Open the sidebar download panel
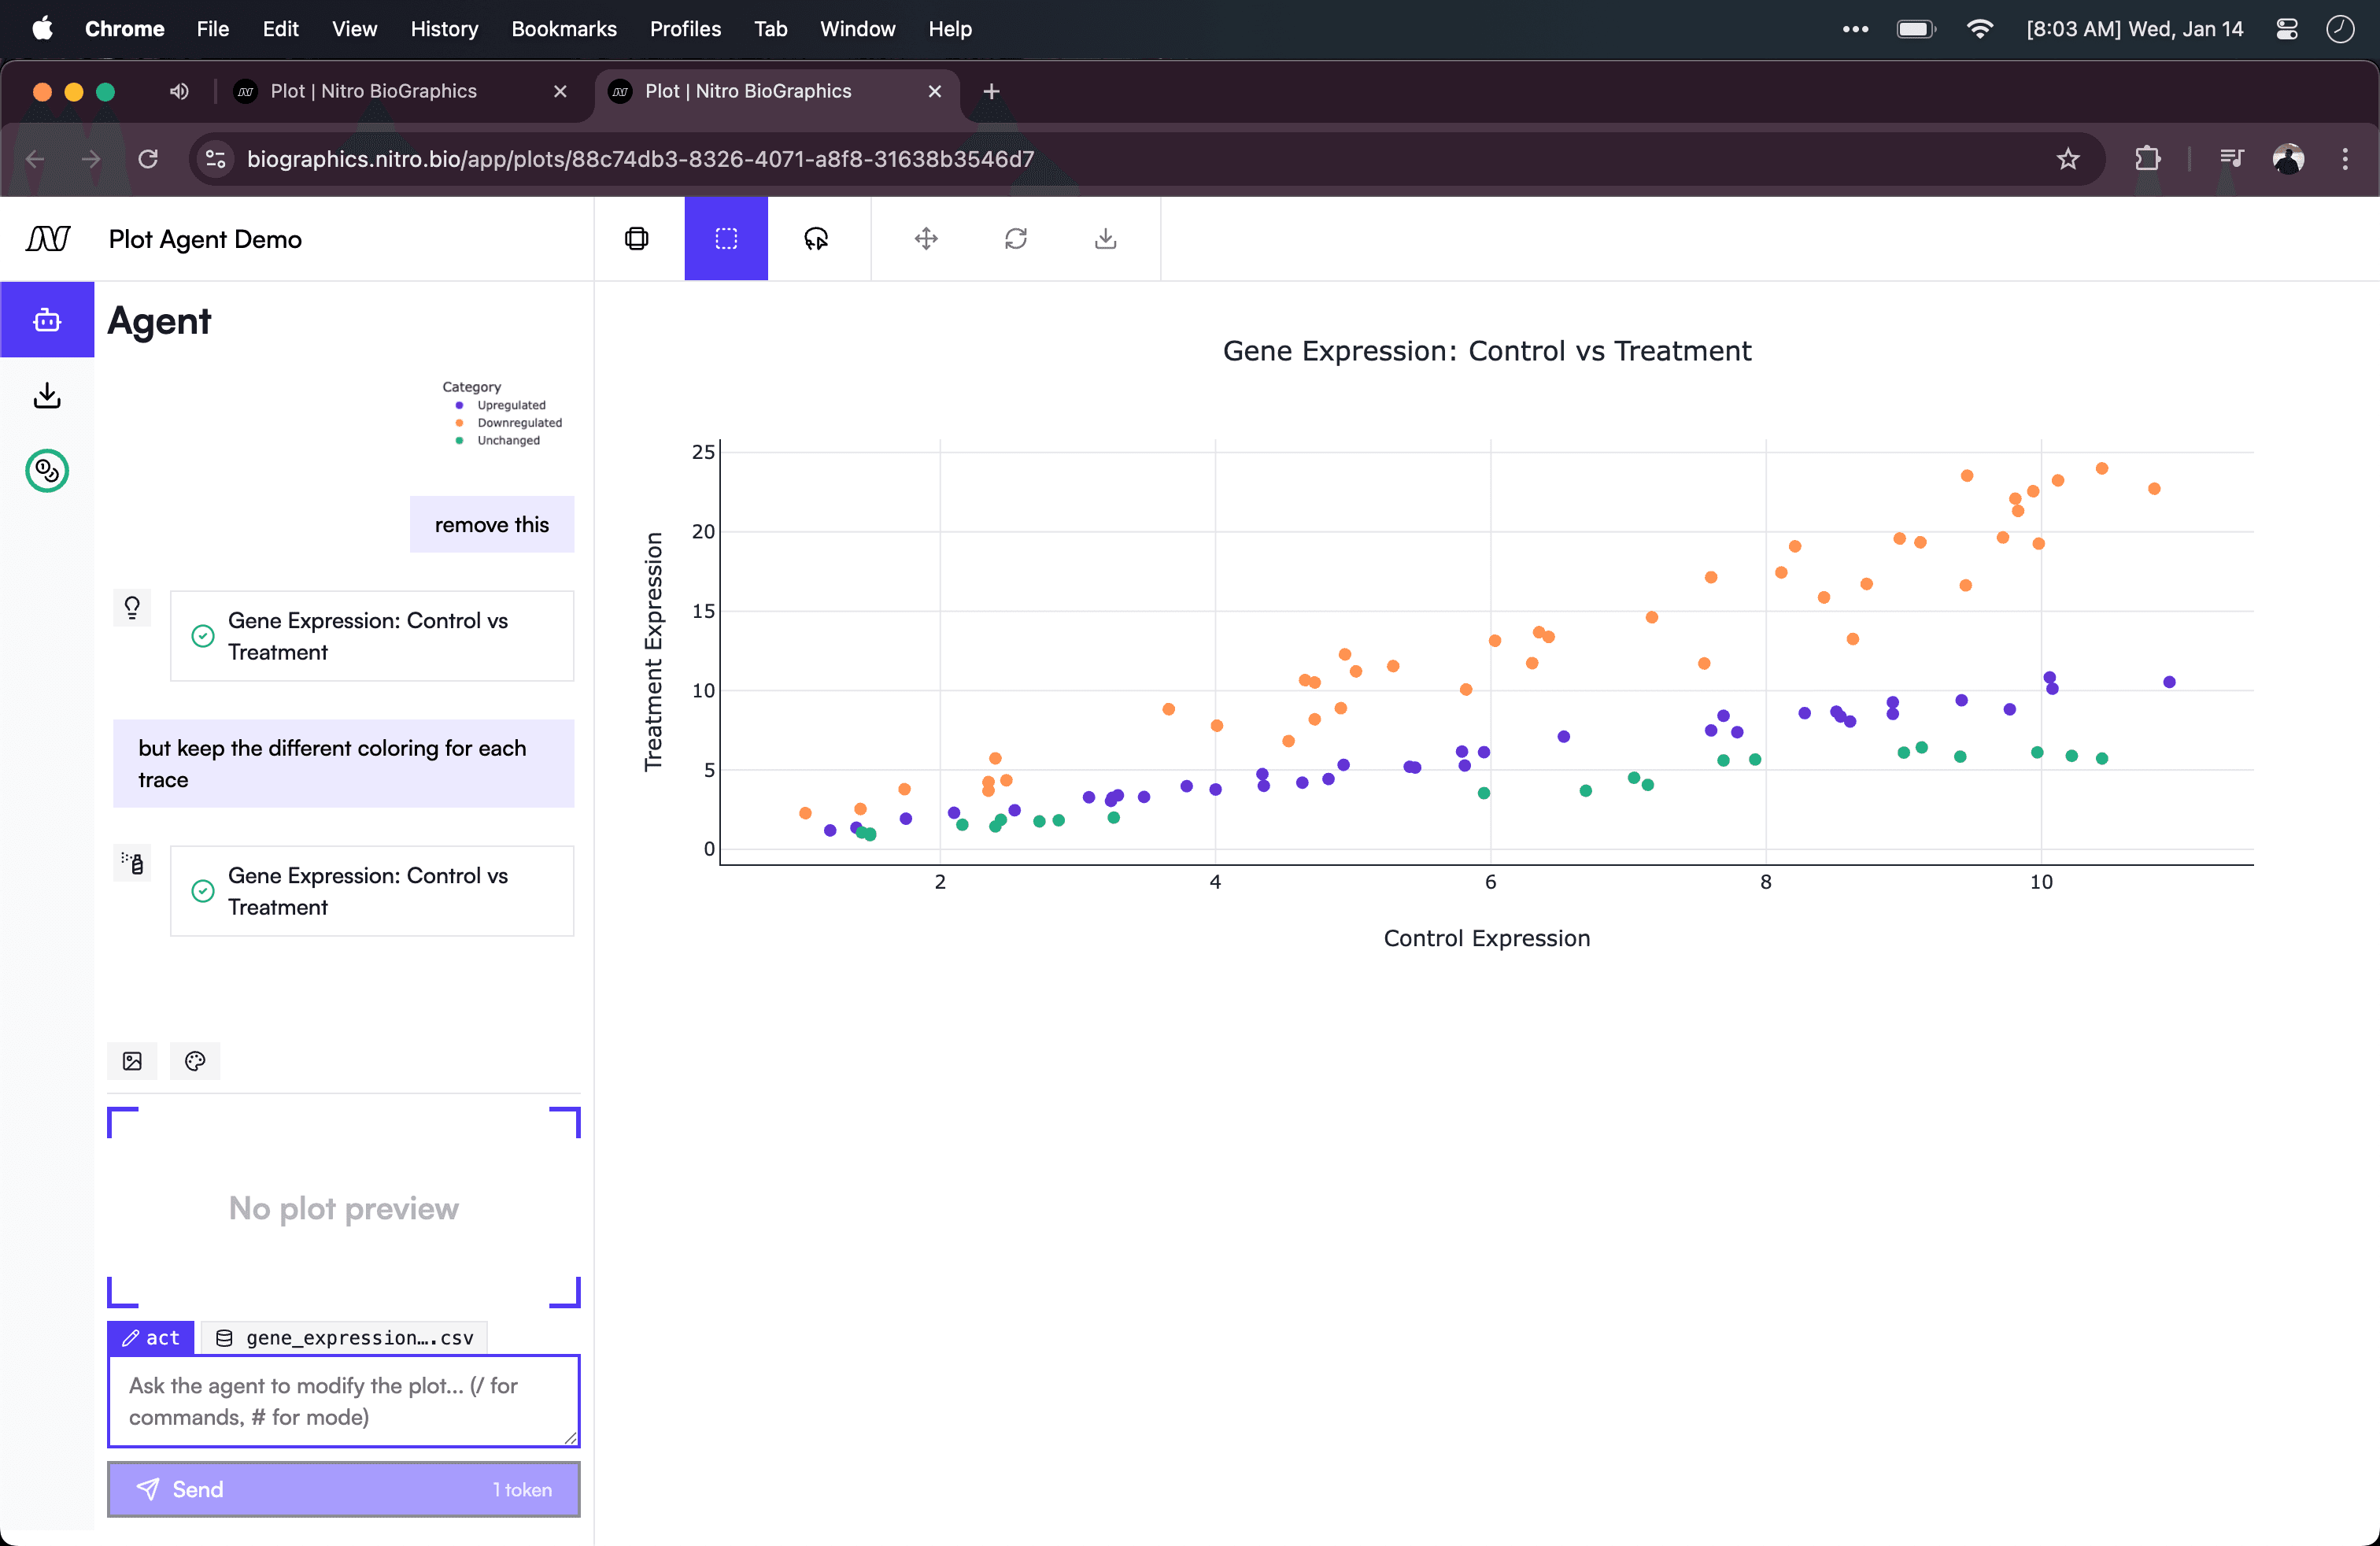The width and height of the screenshot is (2380, 1546). click(x=47, y=396)
